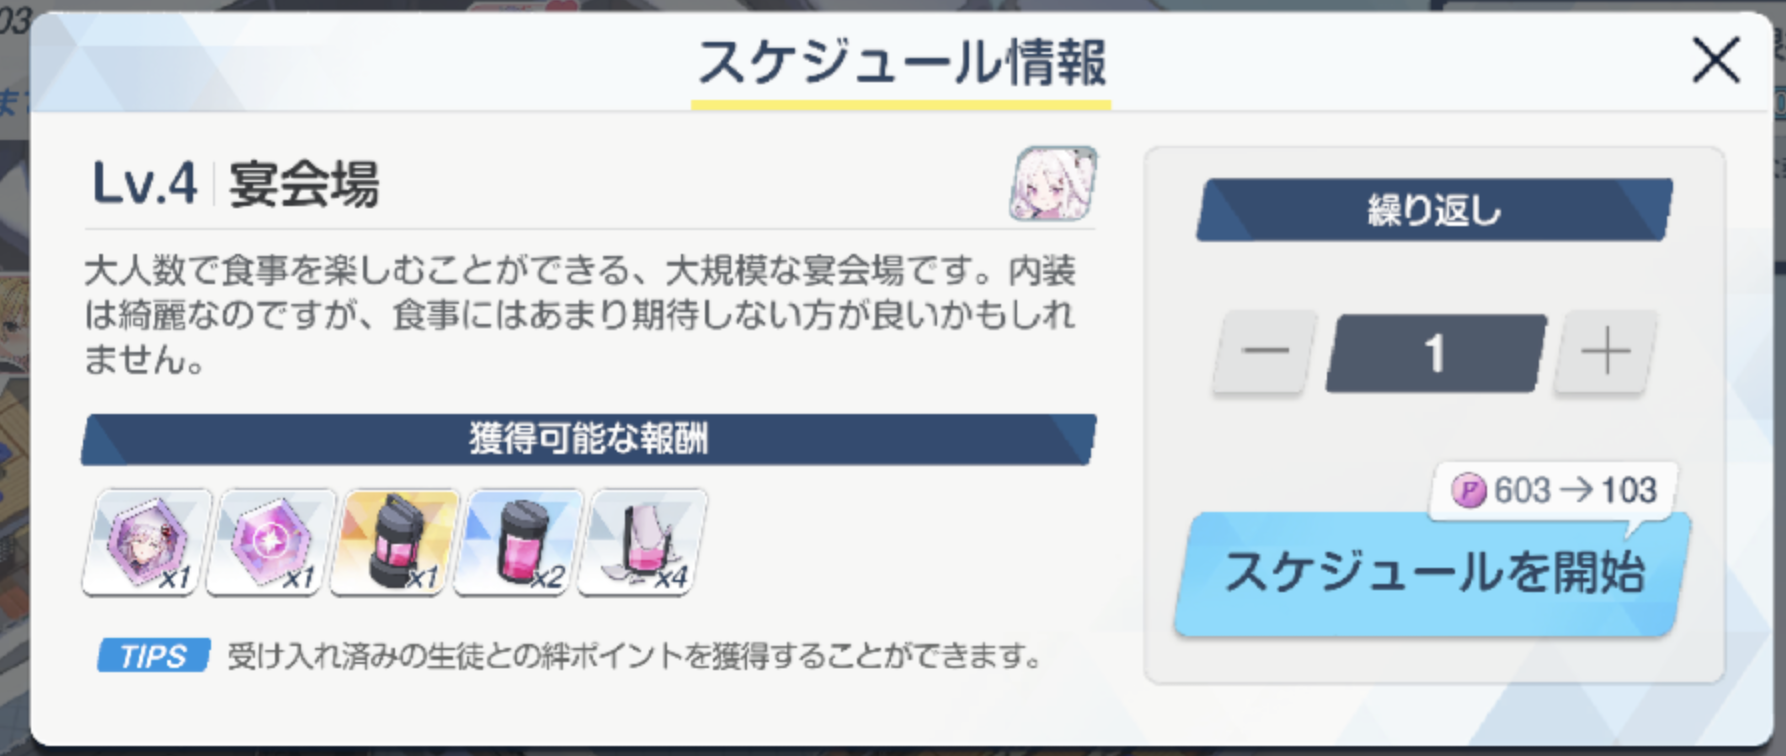Select the blue-background lantern reward x2
Screen dimensions: 1786x756
pyautogui.click(x=519, y=542)
